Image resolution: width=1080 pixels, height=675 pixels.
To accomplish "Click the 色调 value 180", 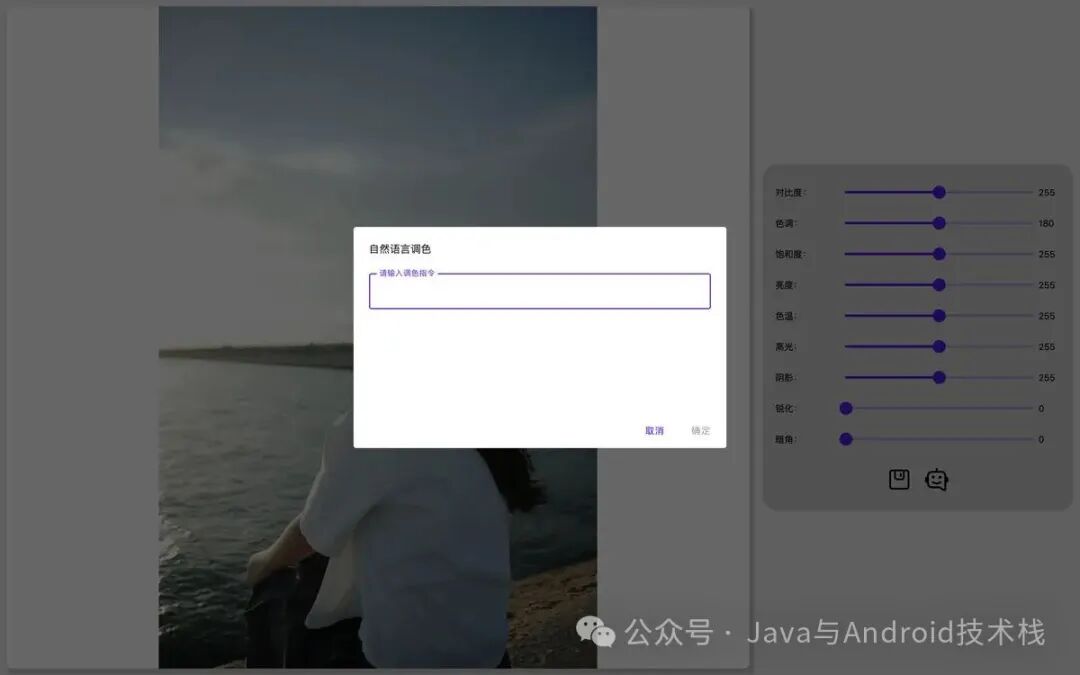I will [x=1046, y=223].
